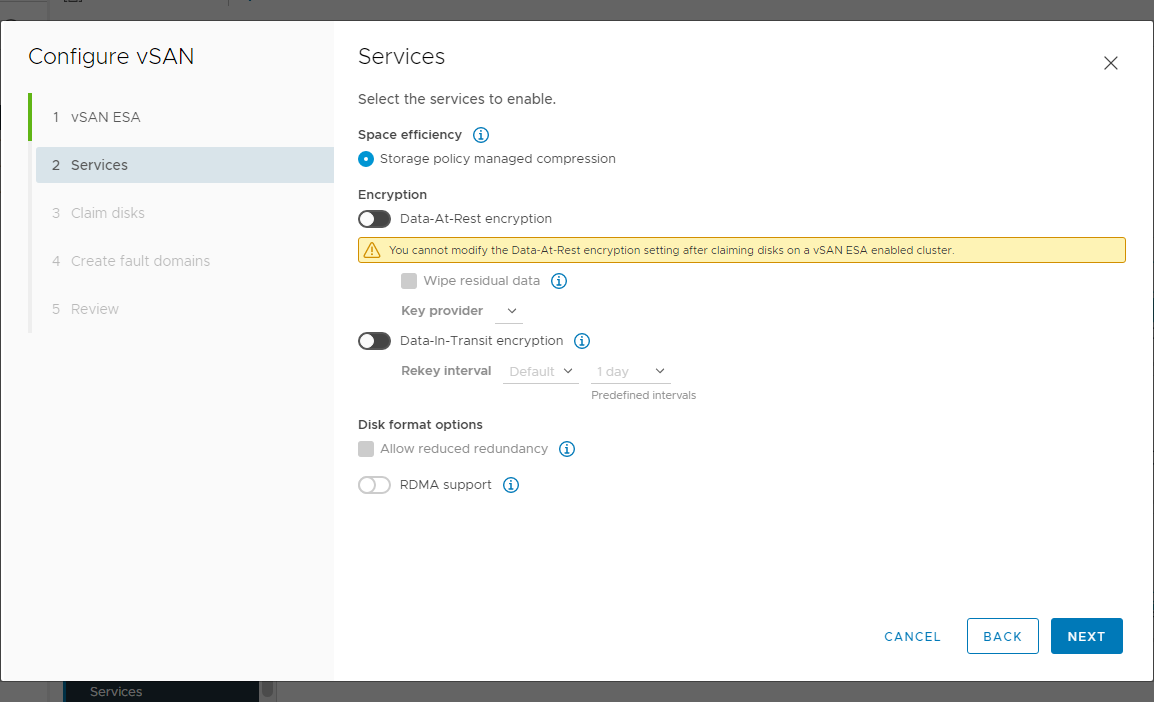Cancel the vSAN configuration wizard
This screenshot has height=702, width=1154.
[911, 636]
